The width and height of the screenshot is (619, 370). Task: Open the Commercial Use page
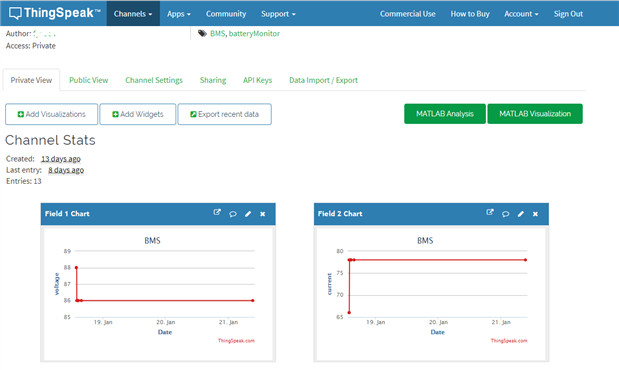407,14
